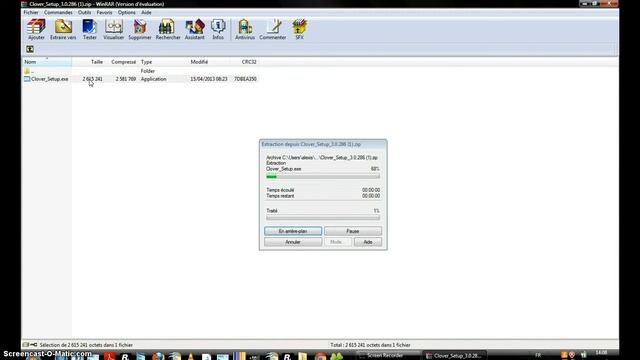Click the Folder type cell

[148, 71]
